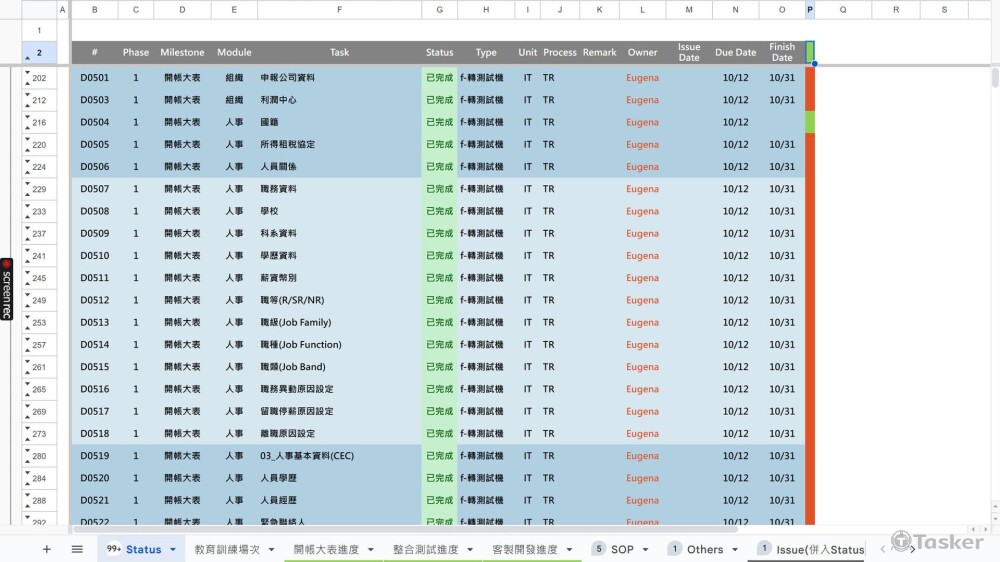Switch to the Status sheet tab
The image size is (1000, 562).
(143, 549)
